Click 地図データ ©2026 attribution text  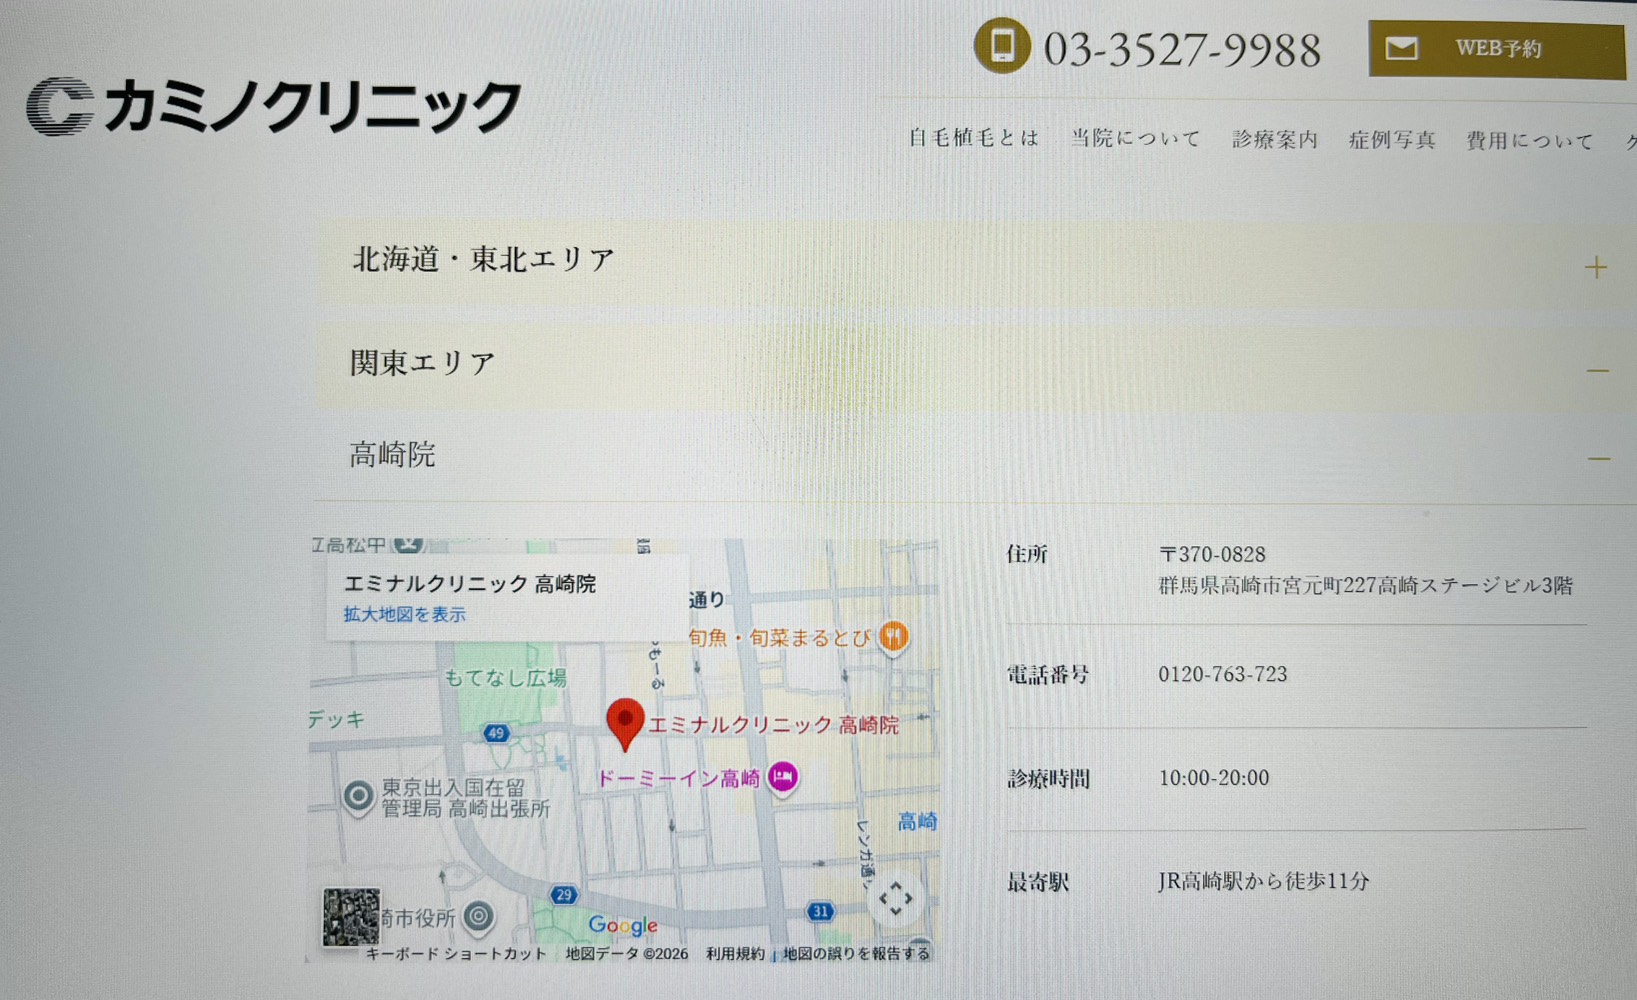[x=627, y=954]
